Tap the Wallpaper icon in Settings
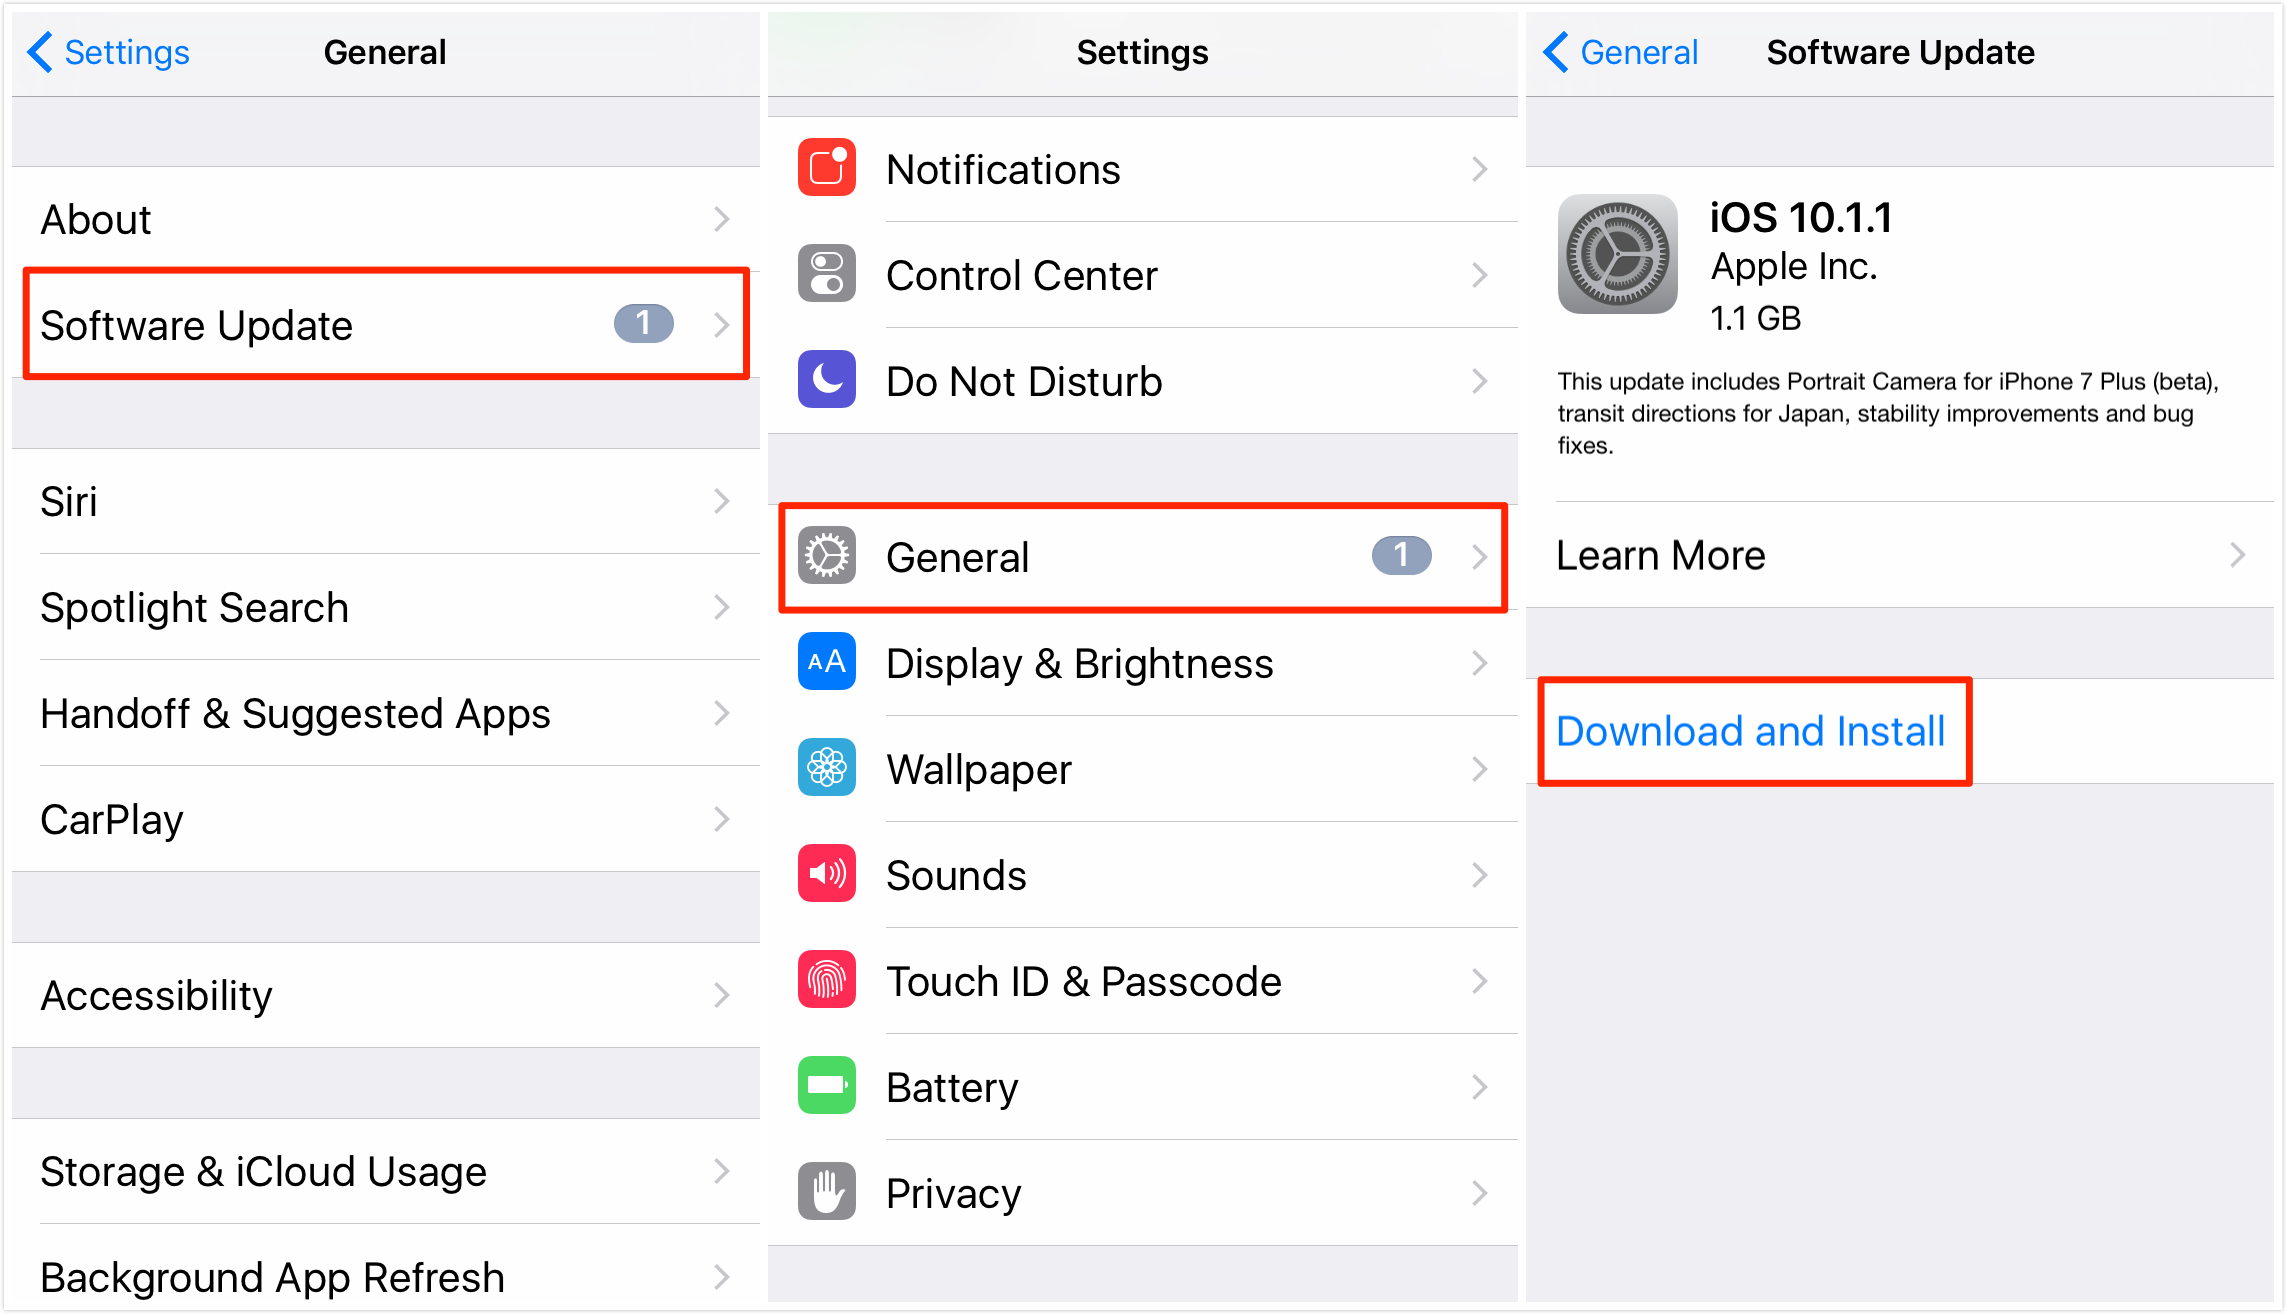The width and height of the screenshot is (2287, 1314). (x=826, y=771)
